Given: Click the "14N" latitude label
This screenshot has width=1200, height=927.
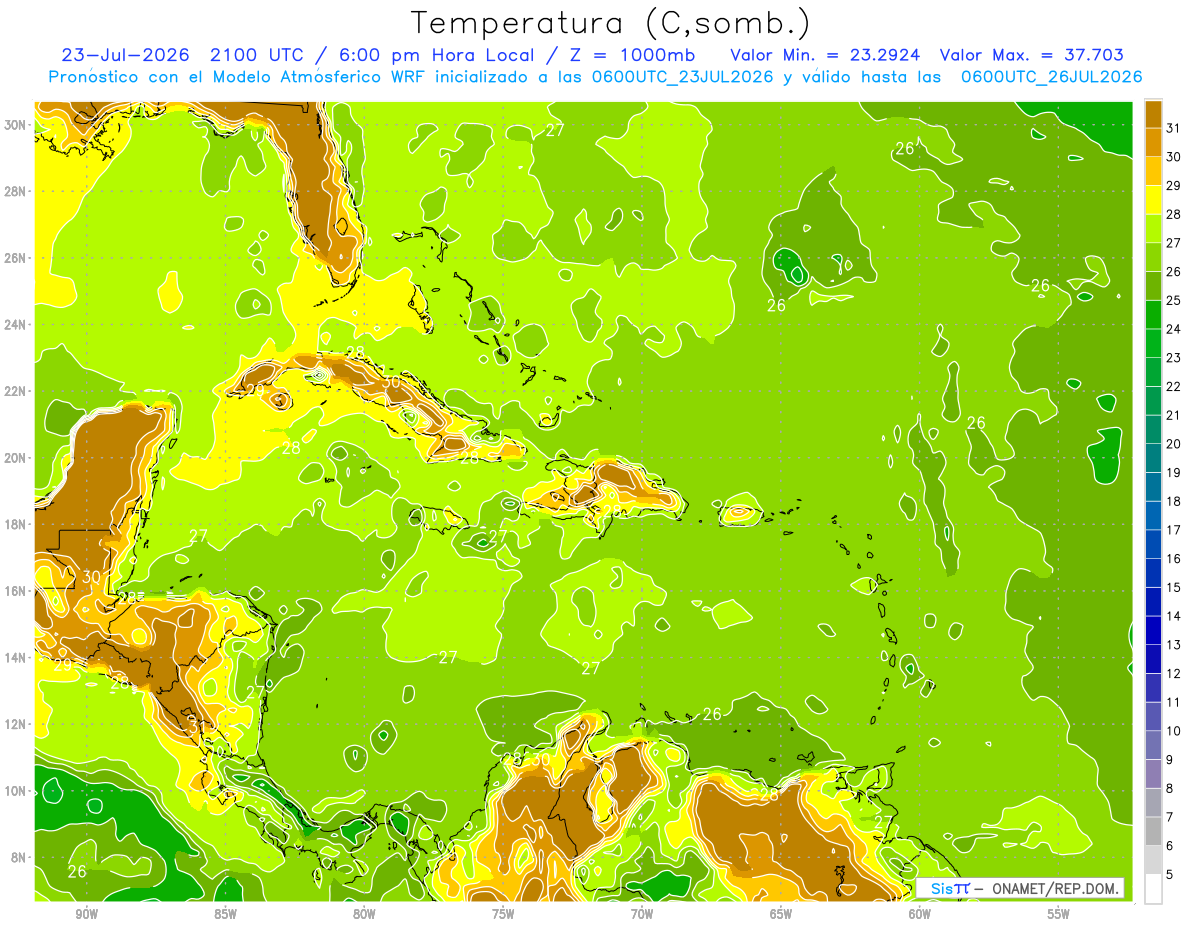Looking at the screenshot, I should tap(17, 658).
